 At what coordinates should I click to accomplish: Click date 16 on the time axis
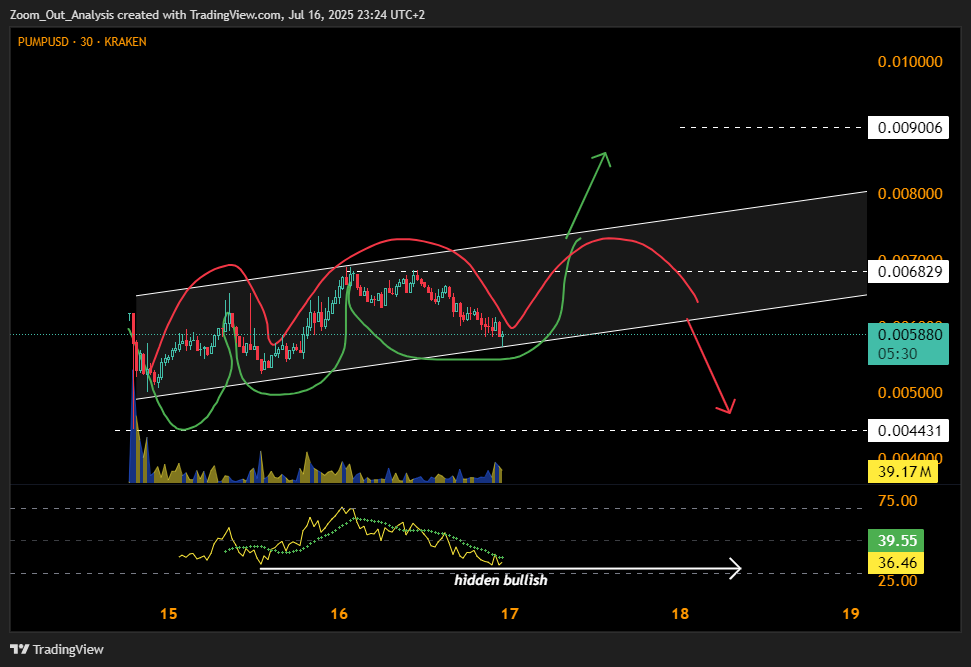point(339,613)
